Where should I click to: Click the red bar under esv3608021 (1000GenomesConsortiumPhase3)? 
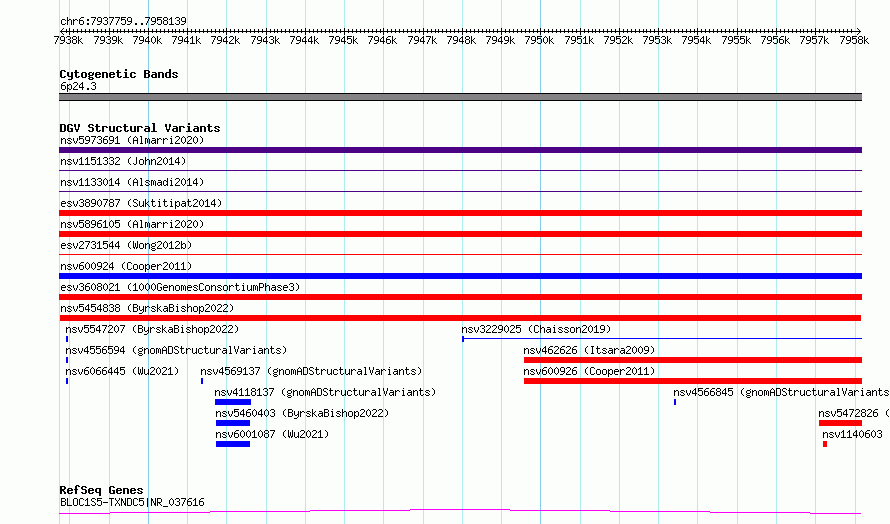[x=460, y=297]
